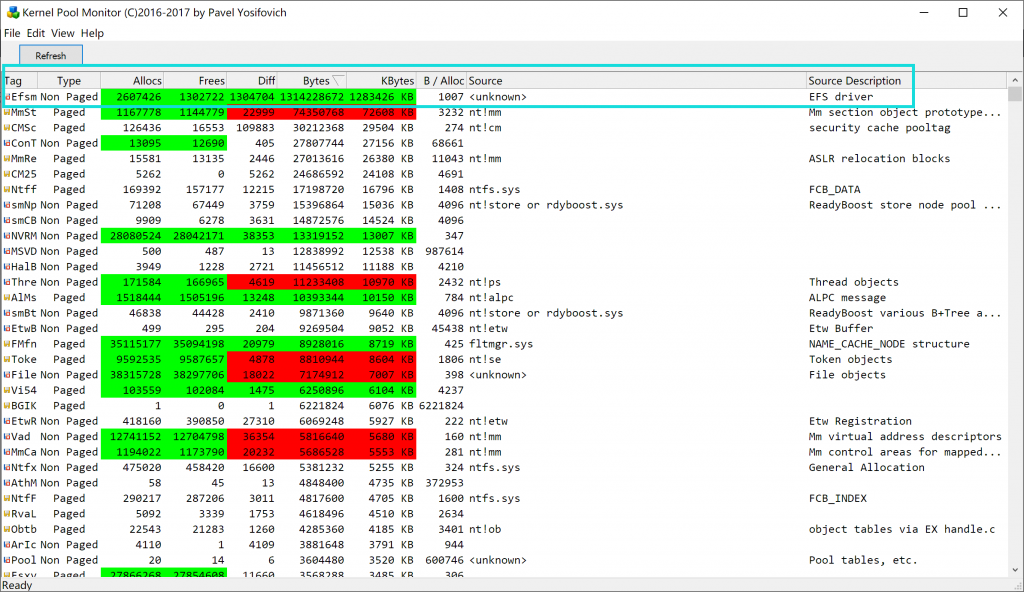
Task: Click the AlMs pool tag icon
Action: (7, 298)
